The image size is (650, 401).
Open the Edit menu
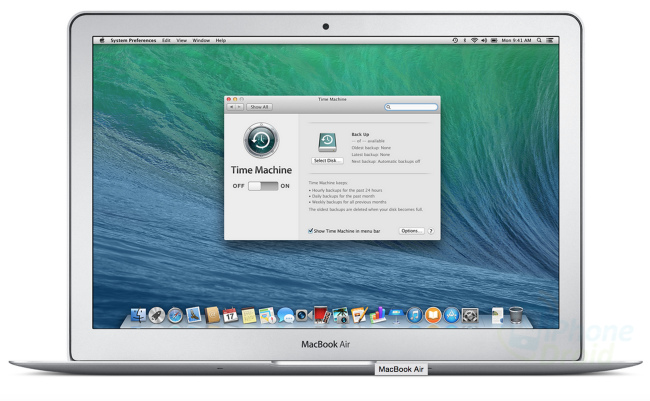(166, 40)
